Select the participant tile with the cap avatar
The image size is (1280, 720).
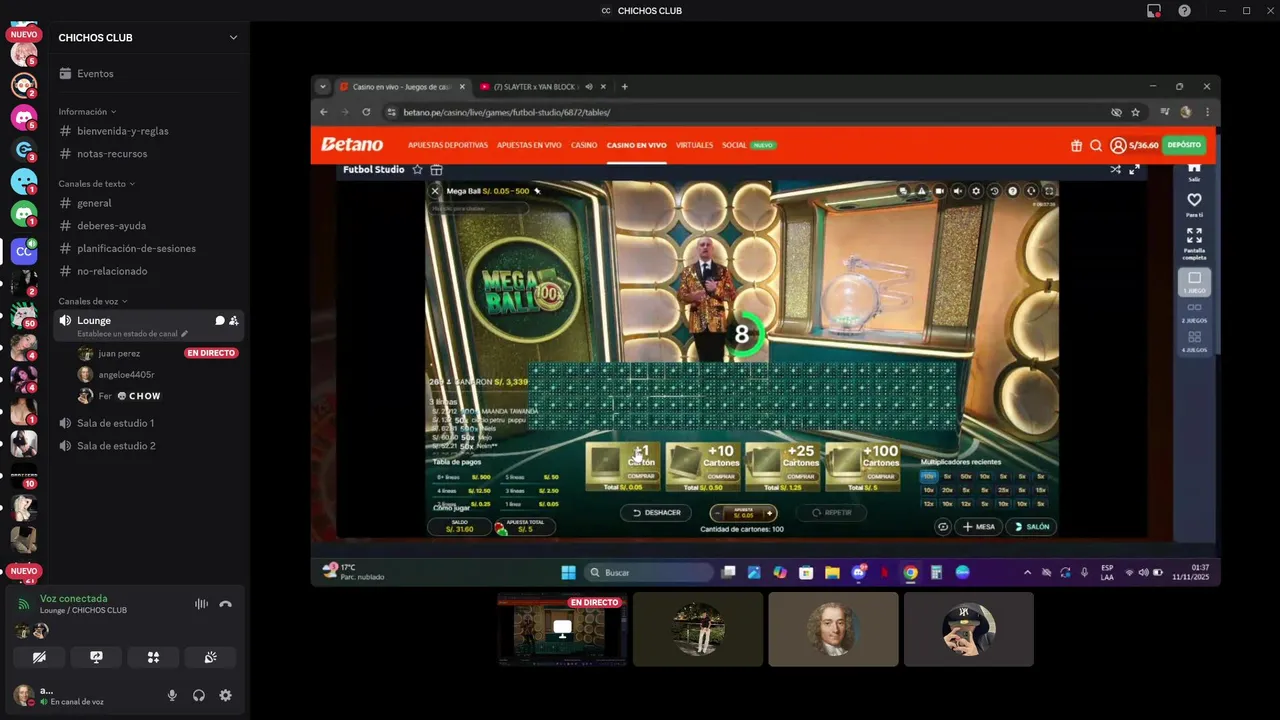point(969,629)
